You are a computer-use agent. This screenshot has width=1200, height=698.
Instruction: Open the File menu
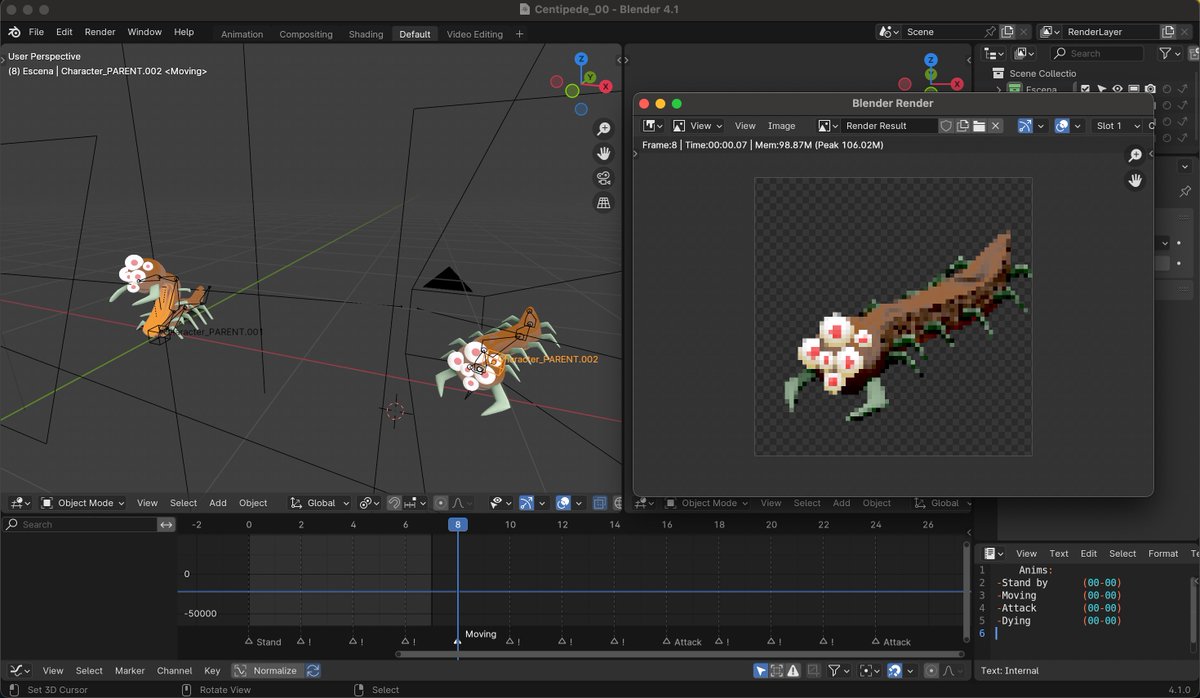point(36,32)
